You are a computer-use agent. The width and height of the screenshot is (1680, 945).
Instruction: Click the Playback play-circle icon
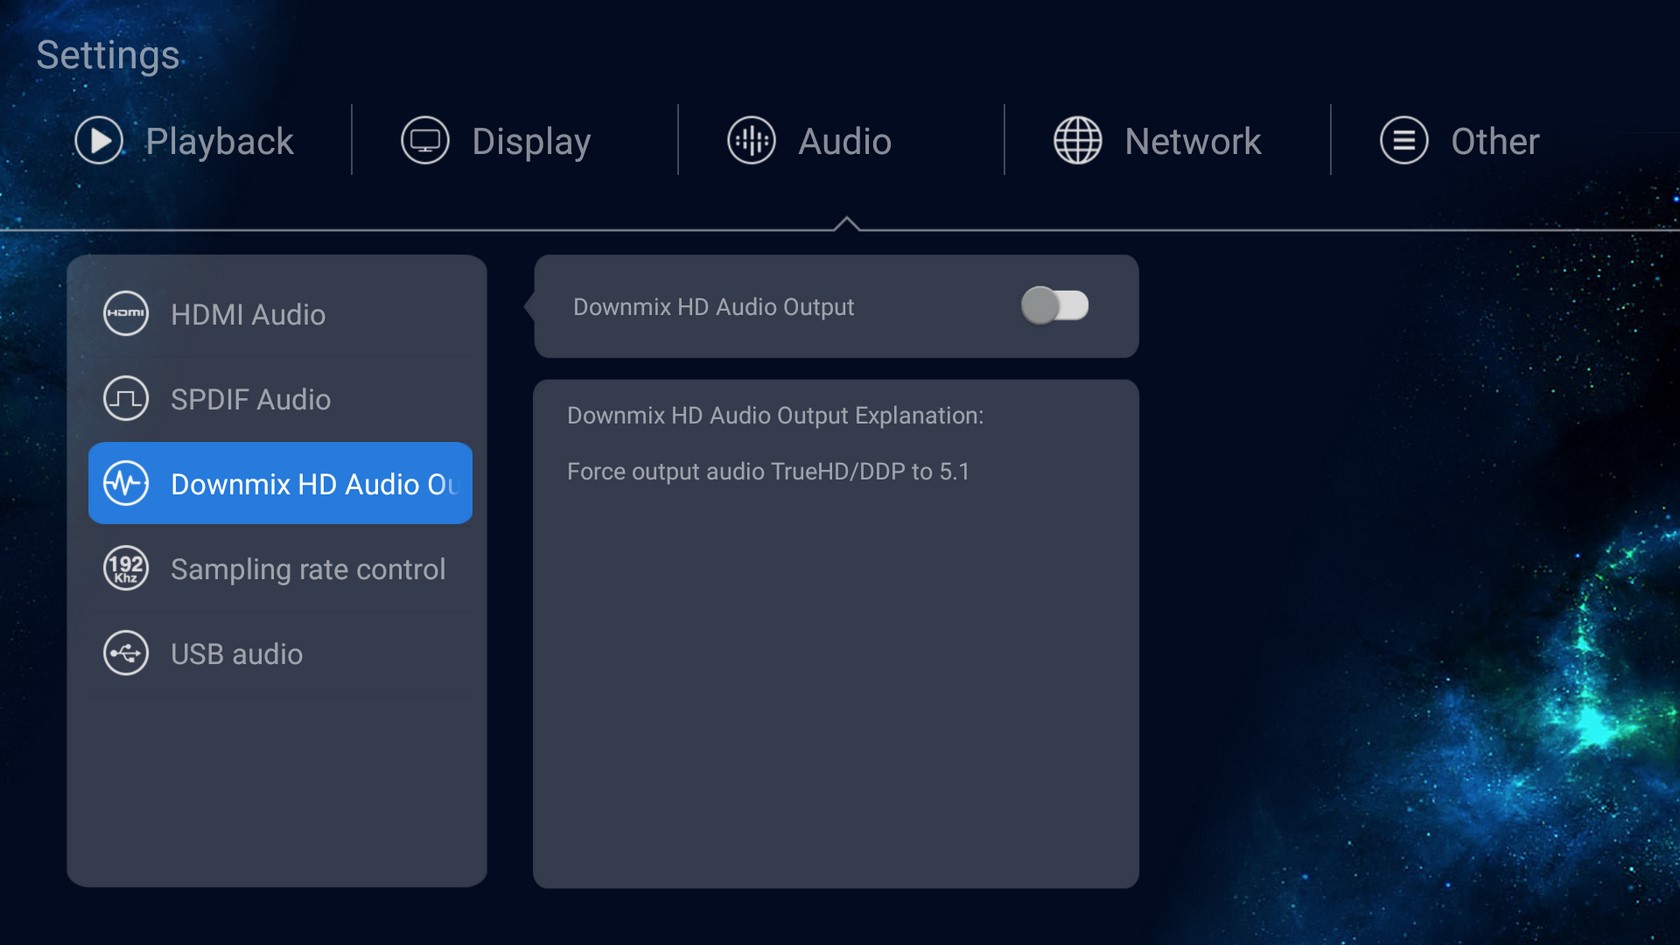click(x=99, y=141)
